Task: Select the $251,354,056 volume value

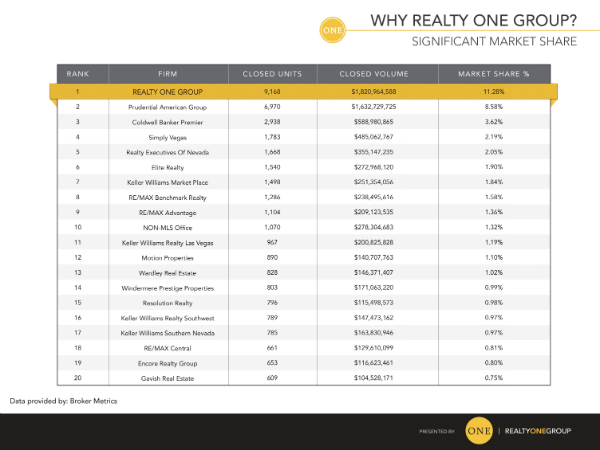Action: click(374, 182)
